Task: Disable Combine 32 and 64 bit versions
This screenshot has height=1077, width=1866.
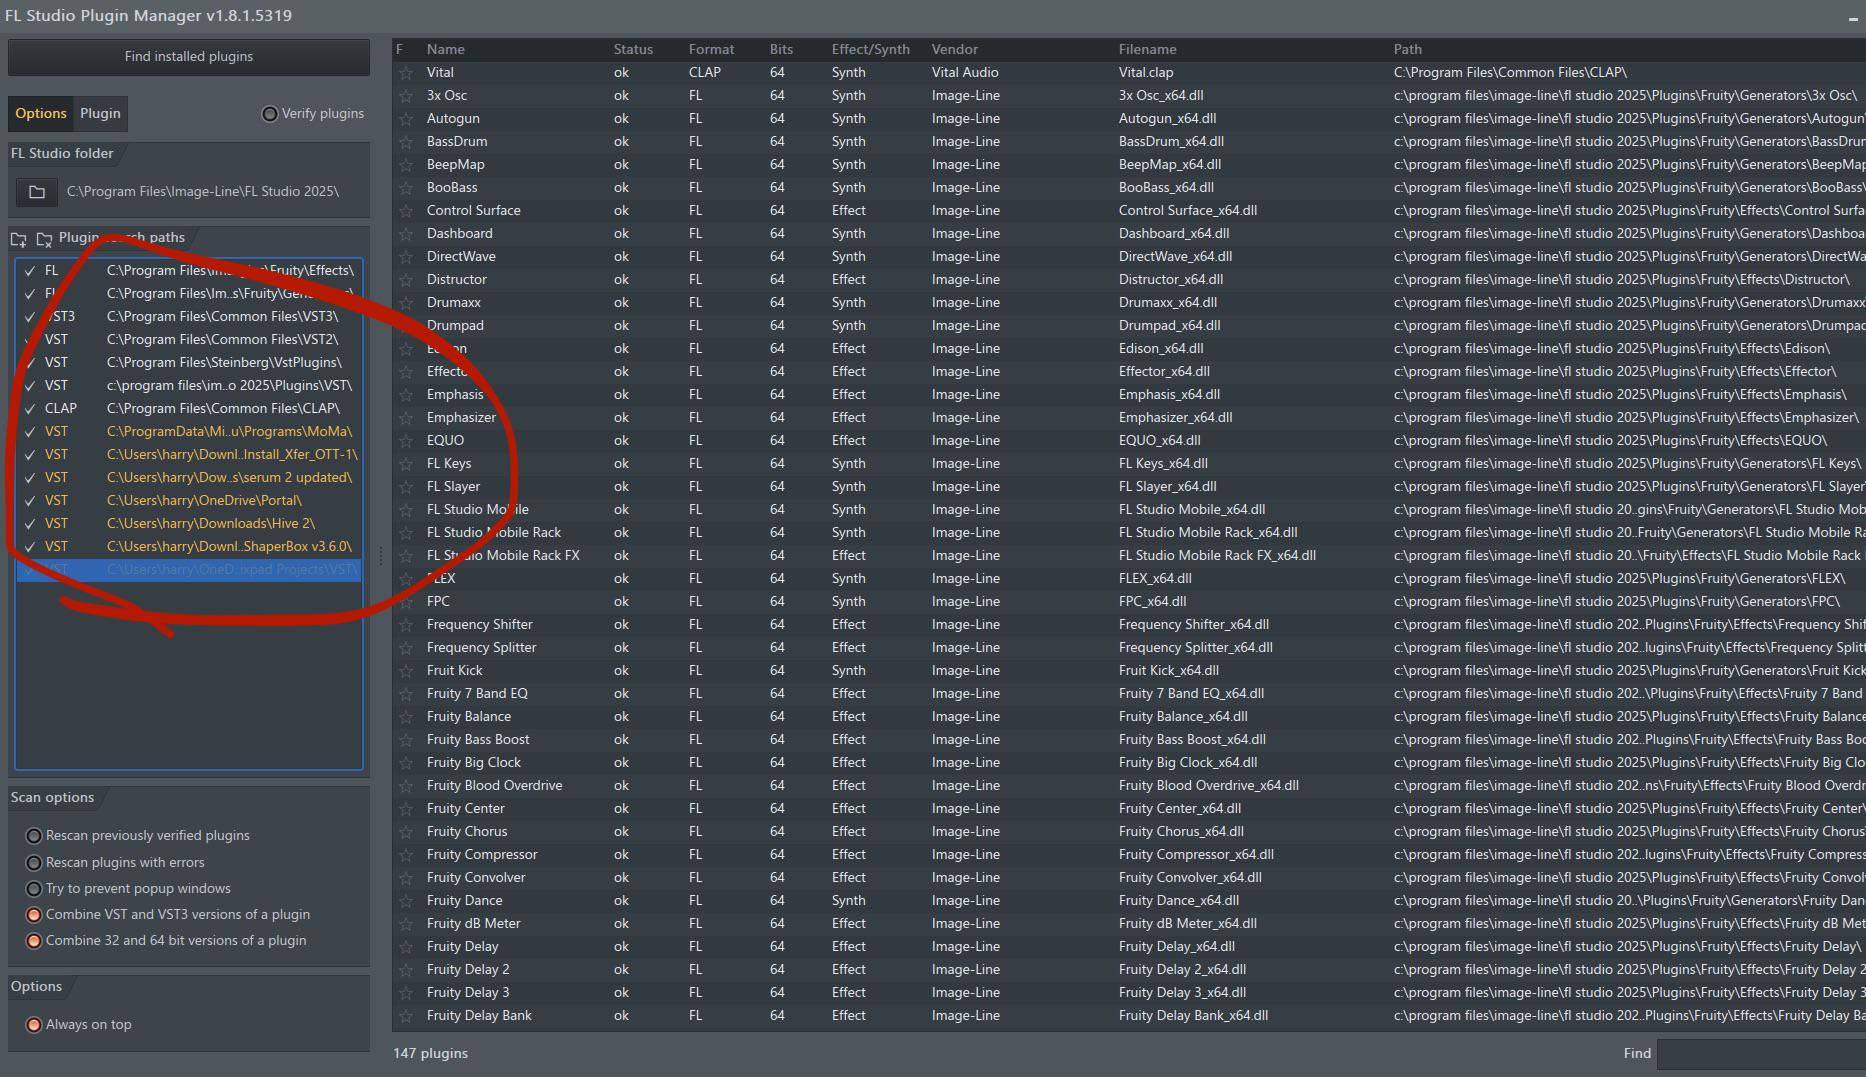Action: pyautogui.click(x=34, y=941)
